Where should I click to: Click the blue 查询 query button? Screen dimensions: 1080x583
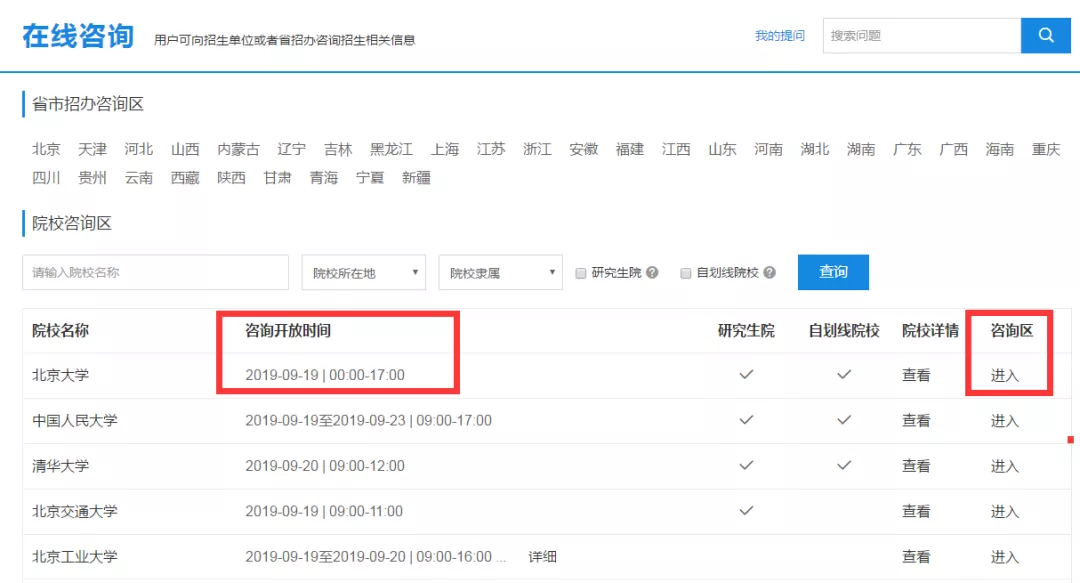tap(833, 271)
